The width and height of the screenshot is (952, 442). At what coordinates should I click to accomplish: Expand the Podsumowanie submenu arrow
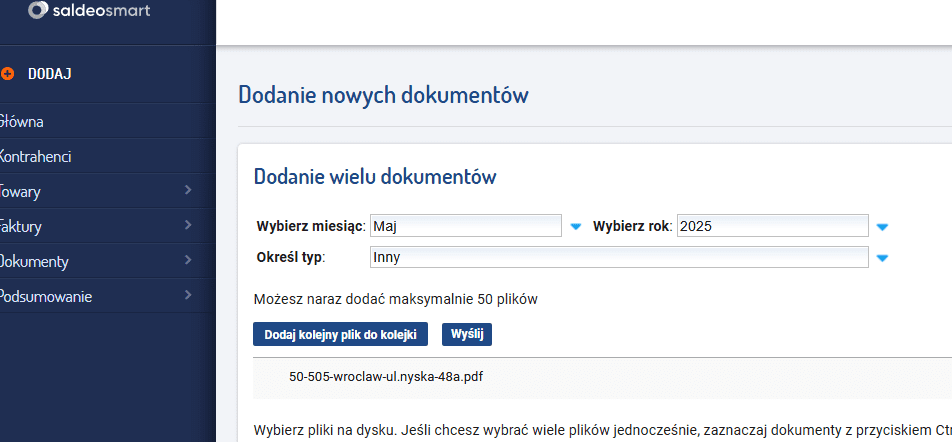coord(188,296)
